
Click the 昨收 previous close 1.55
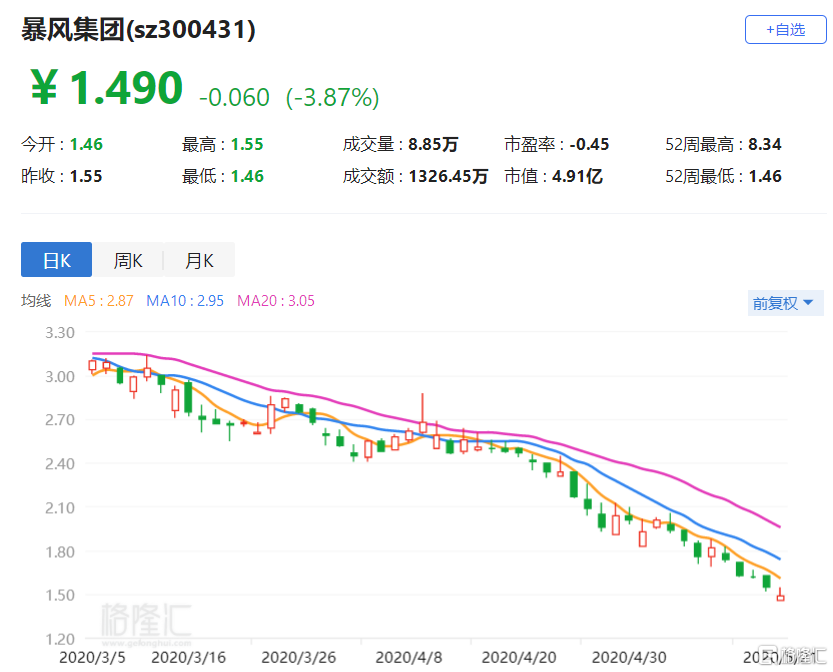(86, 176)
